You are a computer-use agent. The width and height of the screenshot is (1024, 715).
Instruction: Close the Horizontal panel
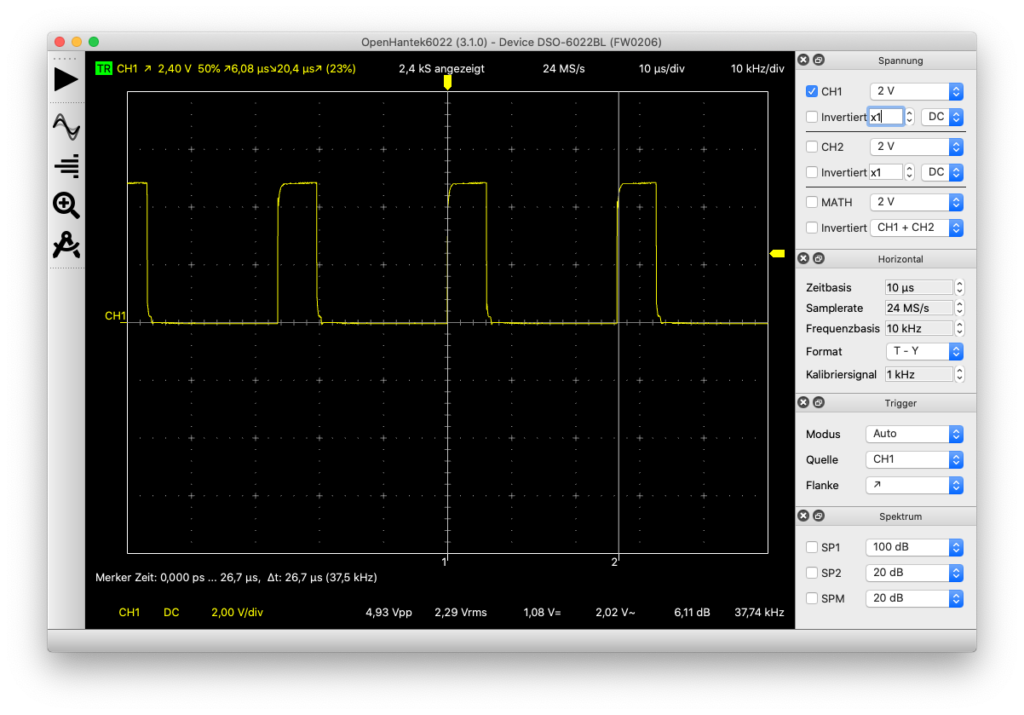point(803,259)
